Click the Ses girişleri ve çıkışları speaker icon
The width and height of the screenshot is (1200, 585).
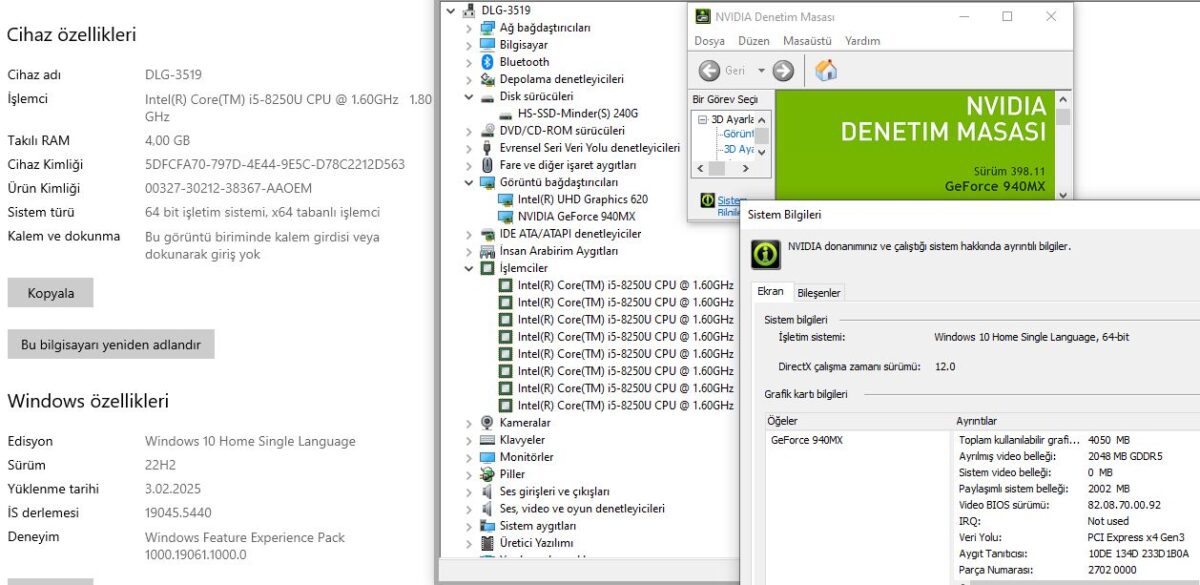tap(487, 491)
